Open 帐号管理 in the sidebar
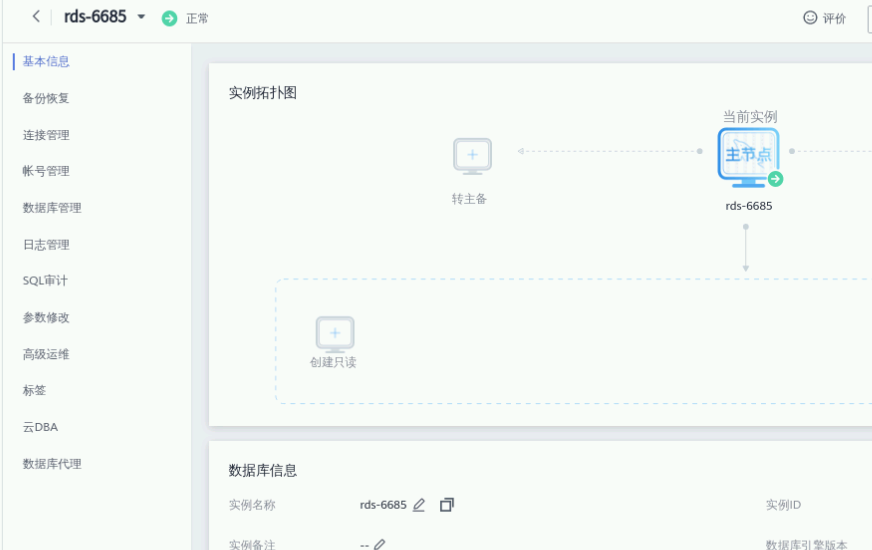 tap(46, 171)
